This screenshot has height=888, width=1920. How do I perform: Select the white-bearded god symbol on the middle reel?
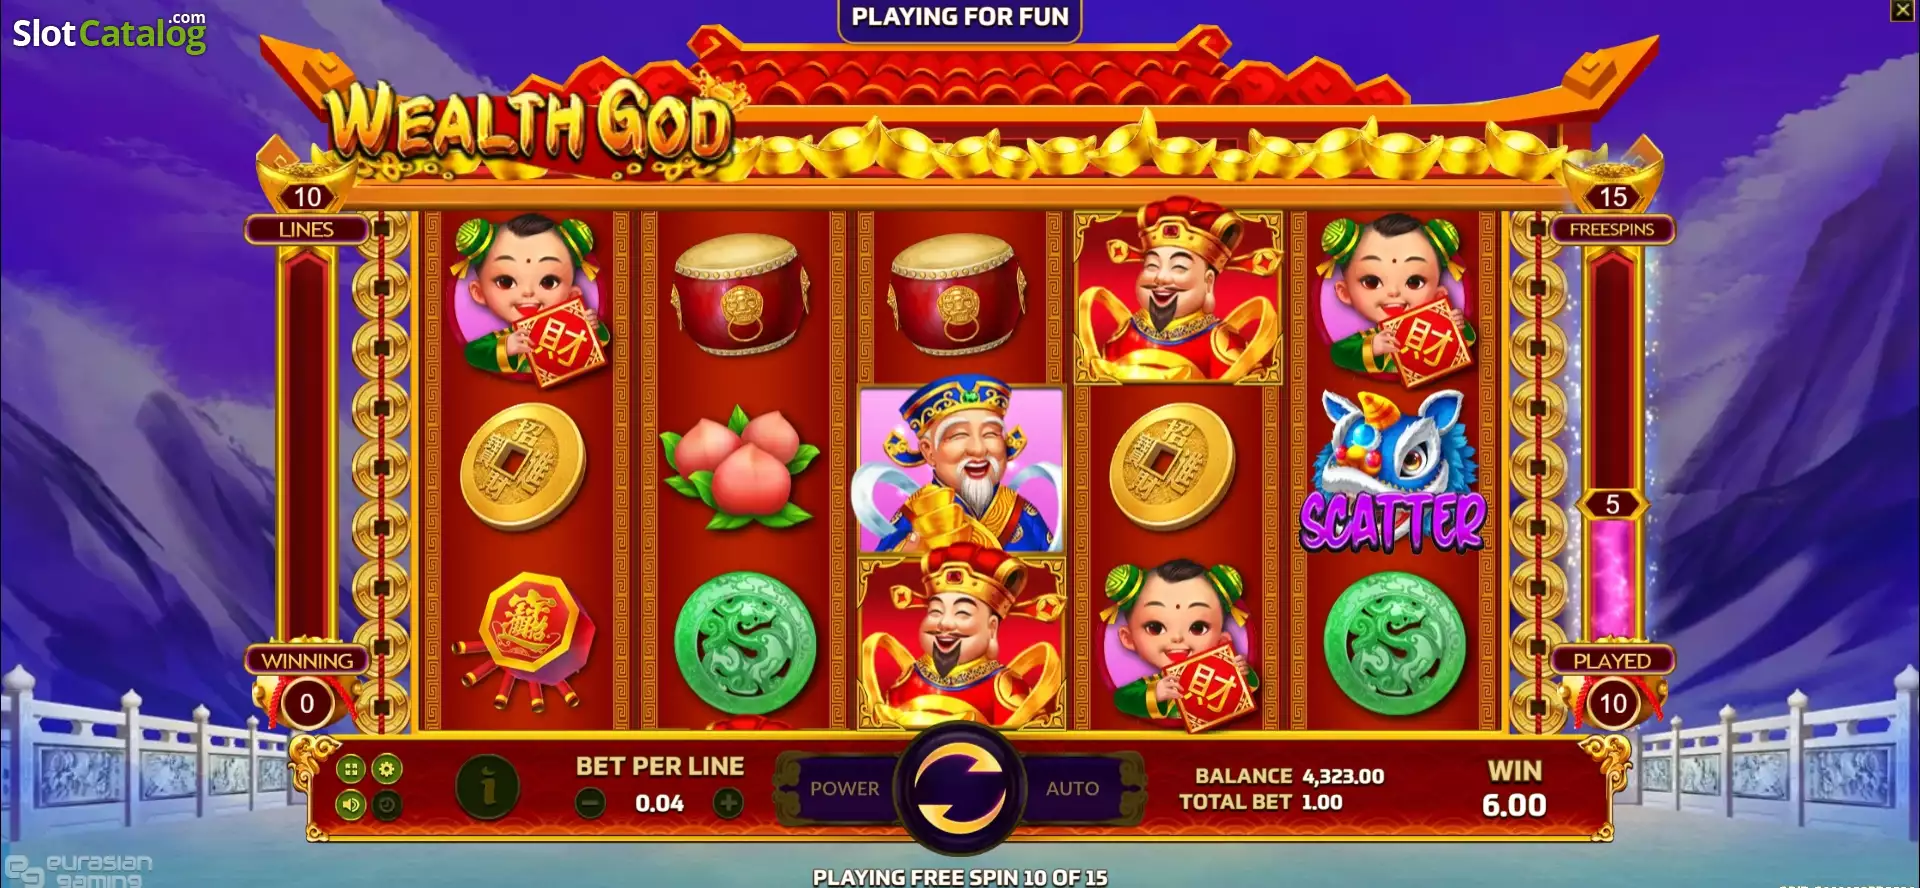[960, 468]
